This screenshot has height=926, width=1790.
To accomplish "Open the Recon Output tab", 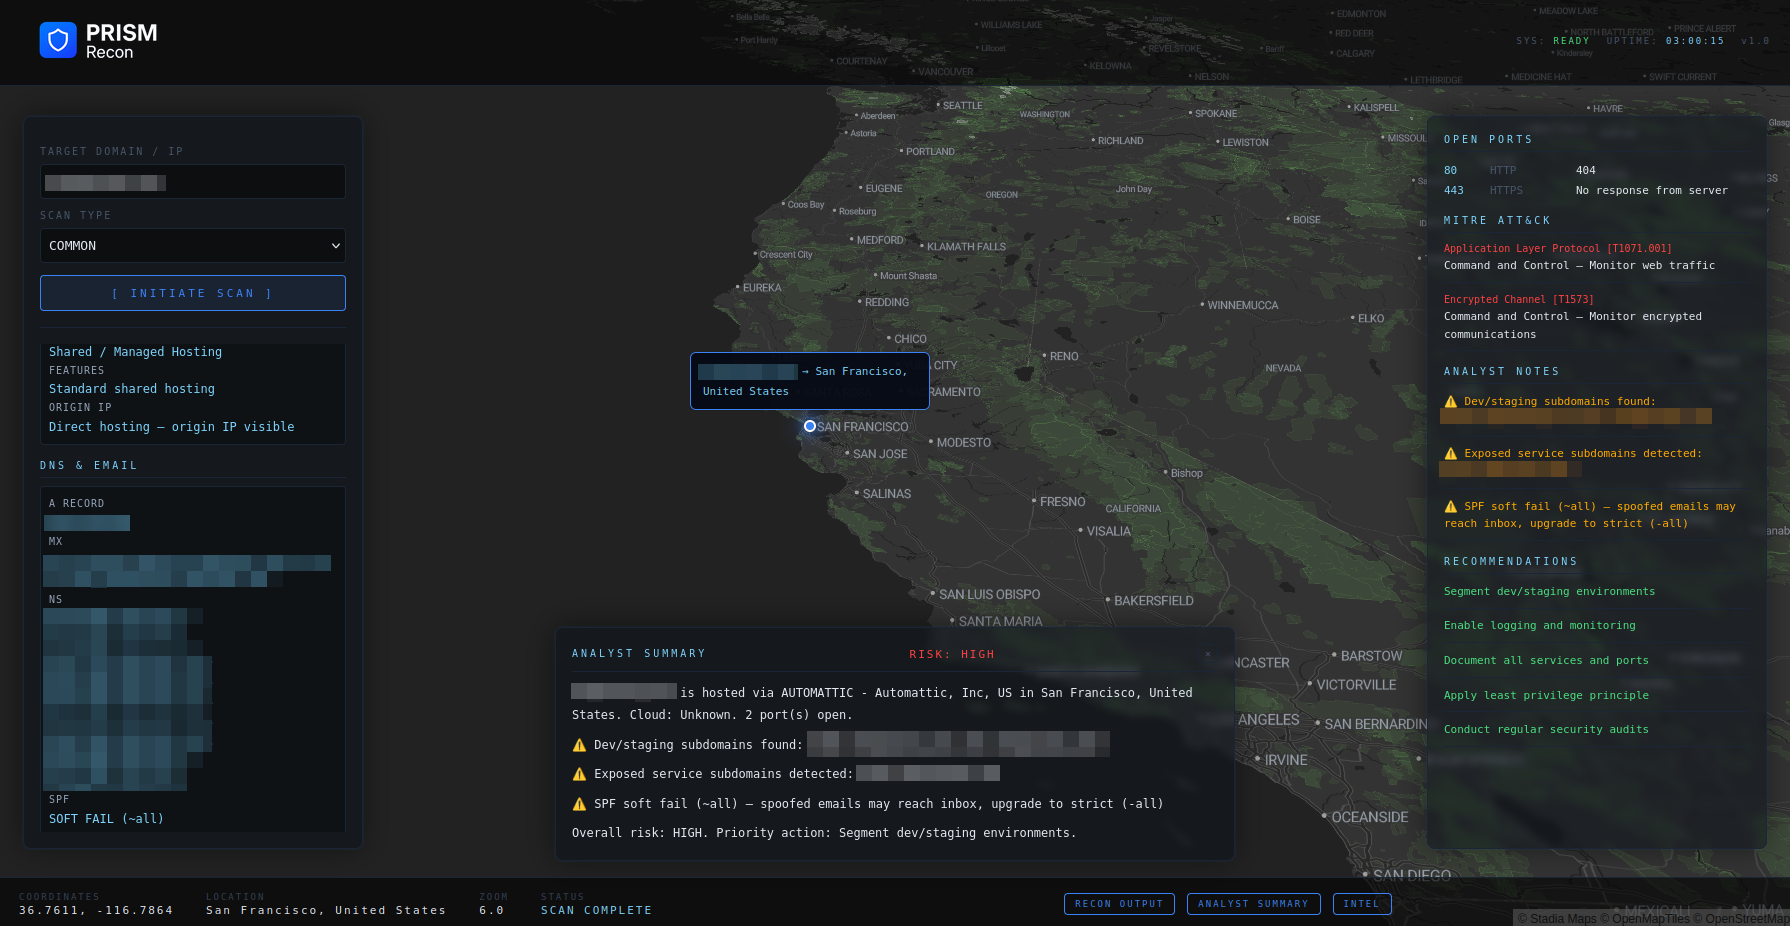I will click(x=1119, y=904).
